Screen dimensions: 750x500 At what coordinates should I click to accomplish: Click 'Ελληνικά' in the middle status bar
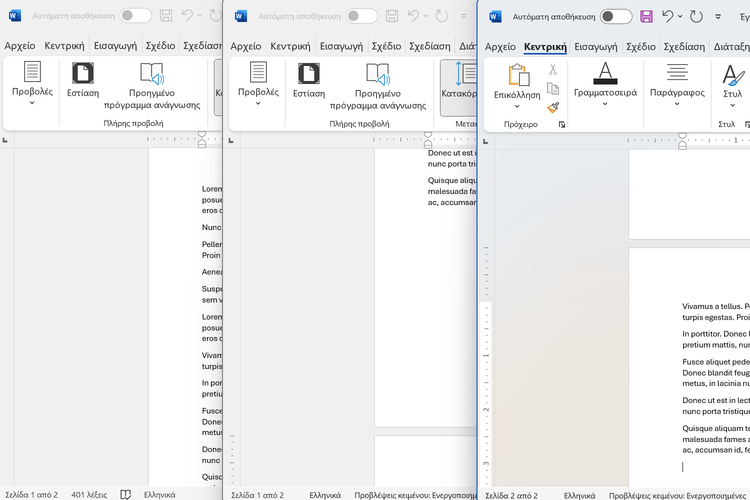click(325, 495)
